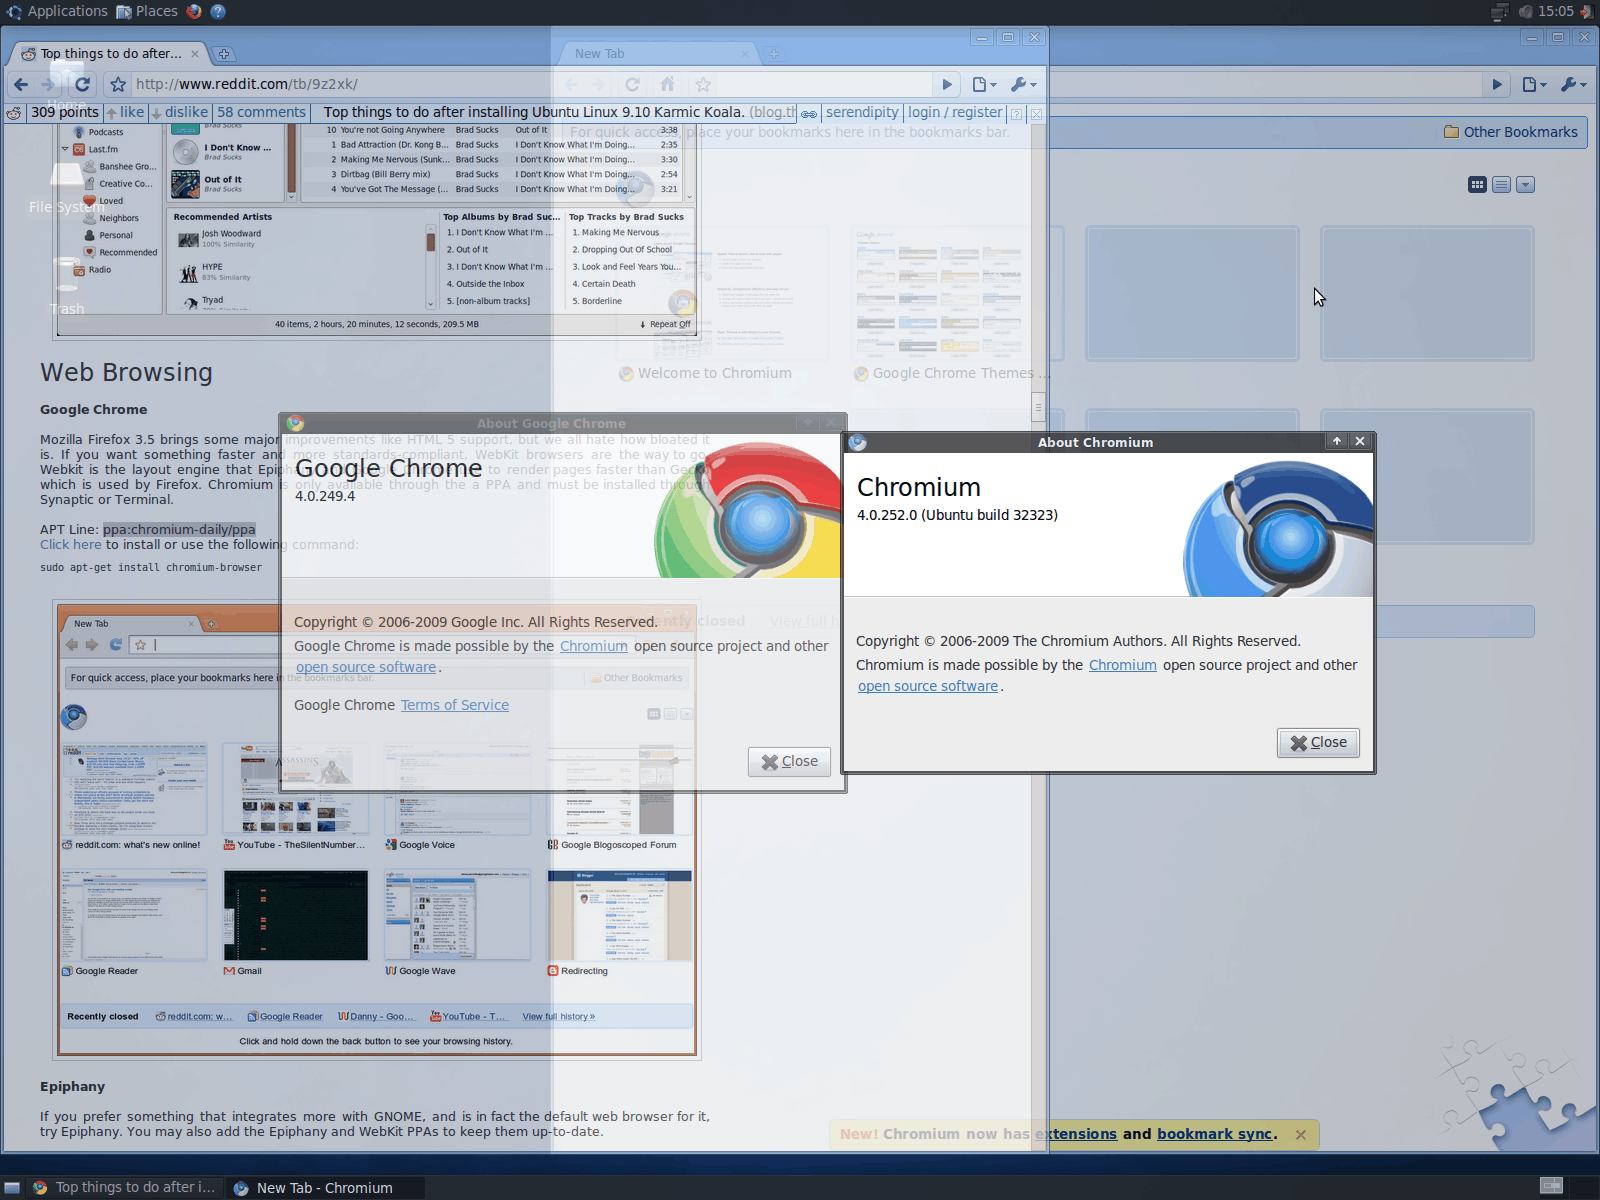Screen dimensions: 1600x1200
Task: Click the volume icon in system tray
Action: point(1526,11)
